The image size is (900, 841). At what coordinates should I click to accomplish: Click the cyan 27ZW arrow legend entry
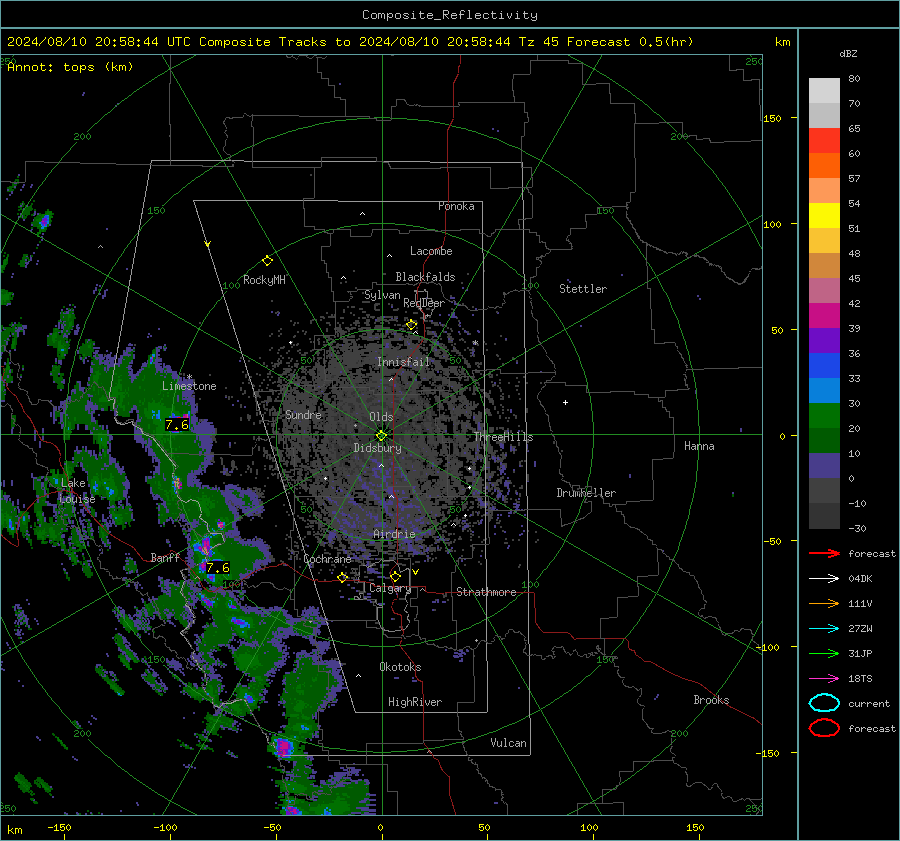[824, 629]
